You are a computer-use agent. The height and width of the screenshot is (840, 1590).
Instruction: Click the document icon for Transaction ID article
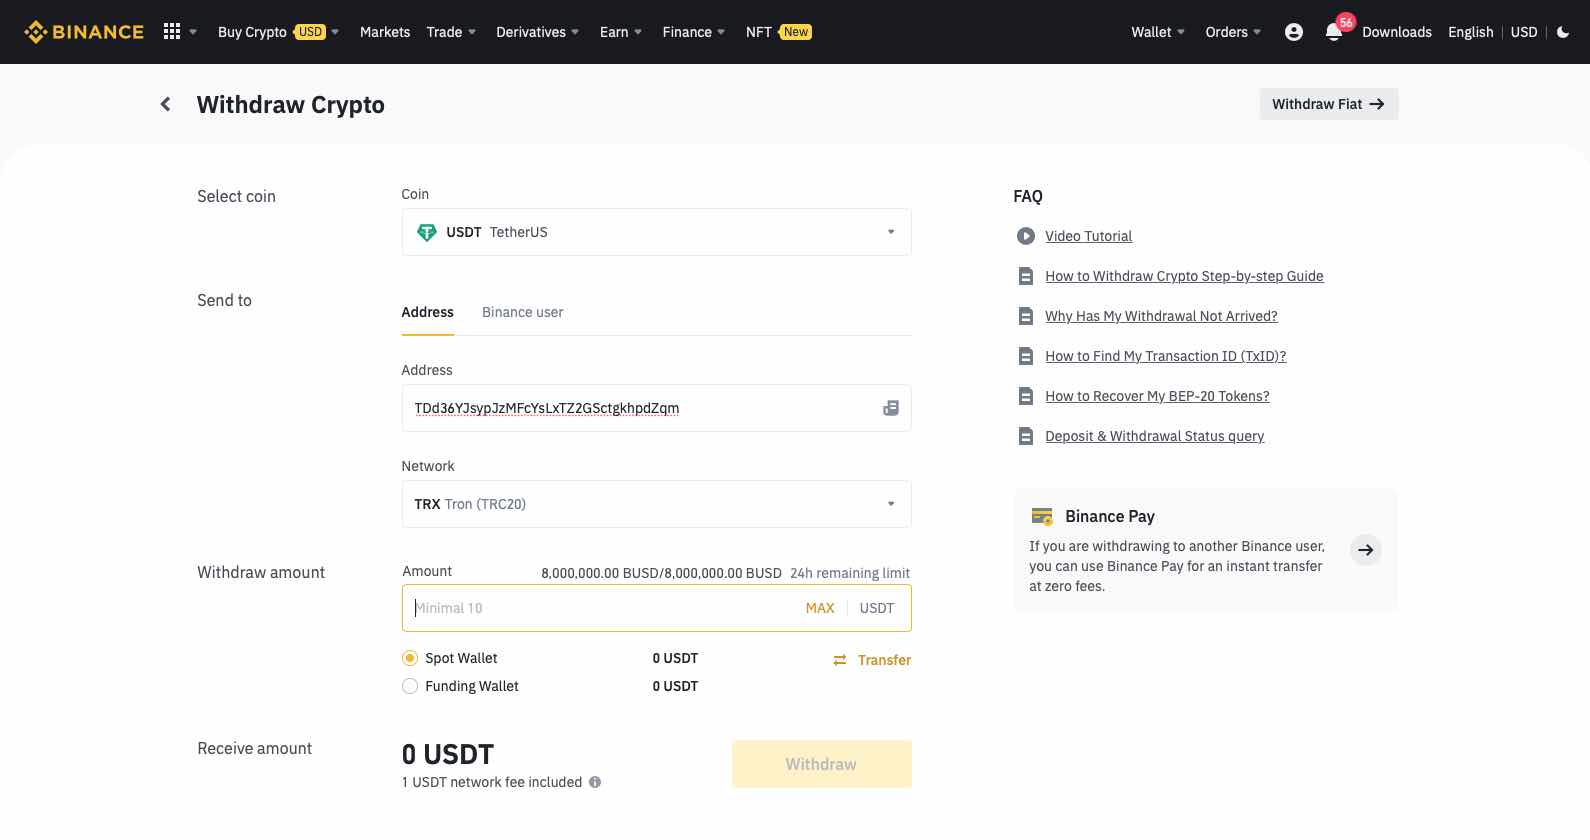coord(1025,356)
